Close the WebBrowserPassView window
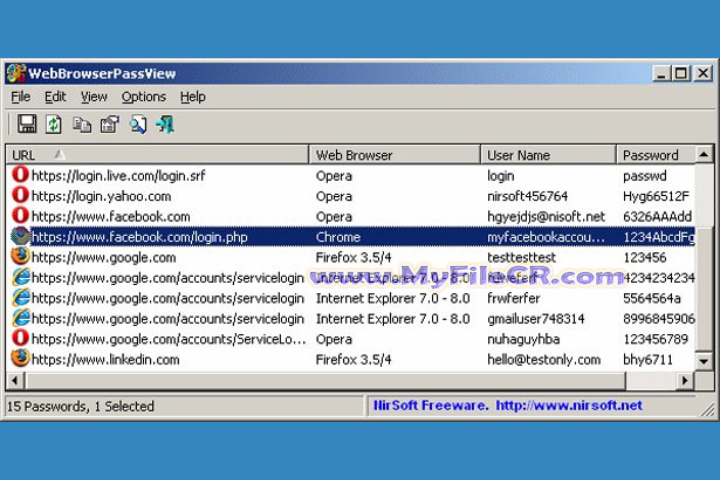This screenshot has height=480, width=720. point(703,73)
